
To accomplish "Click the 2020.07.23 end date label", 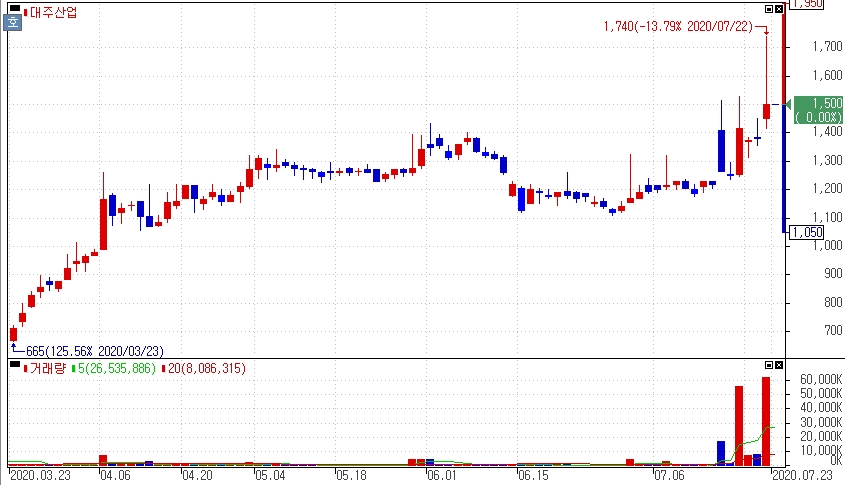I will coord(802,475).
